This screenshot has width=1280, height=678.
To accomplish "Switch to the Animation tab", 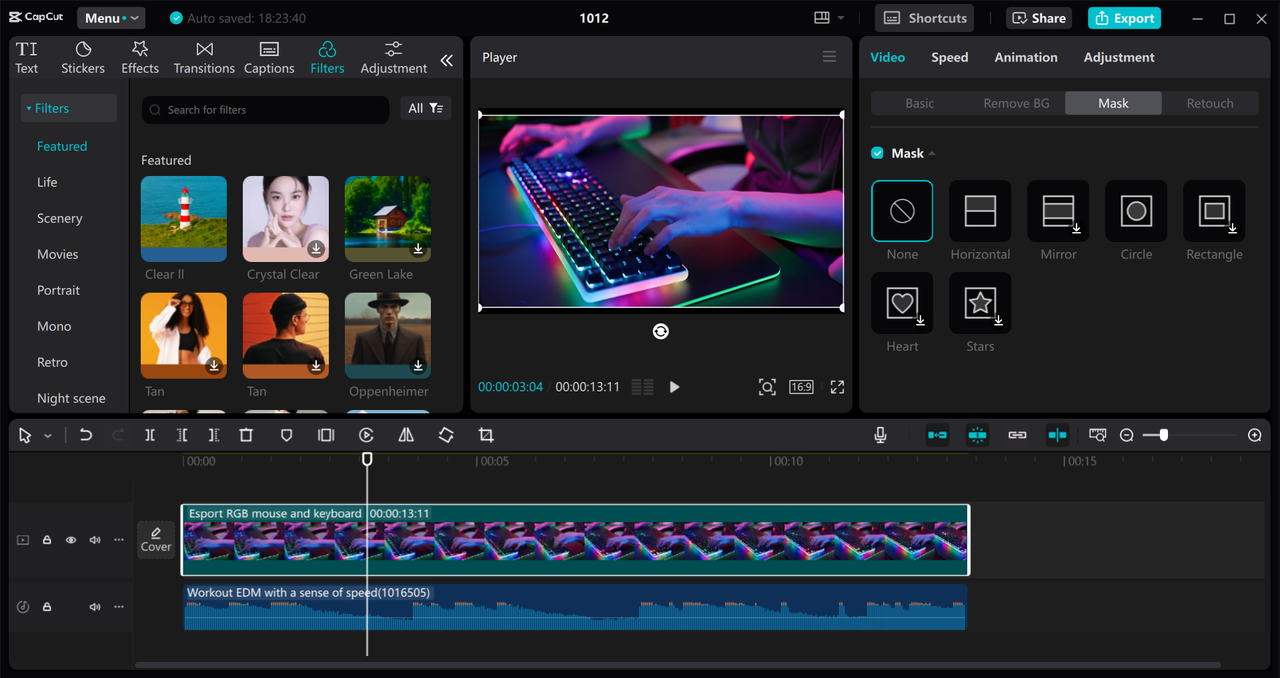I will pyautogui.click(x=1026, y=57).
